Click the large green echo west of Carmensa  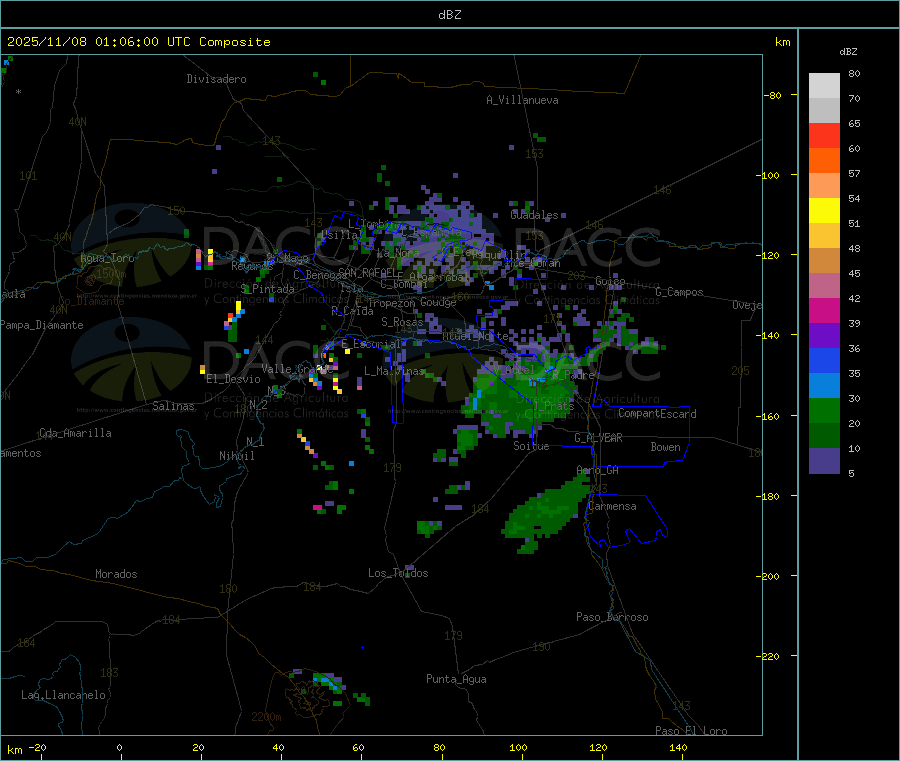pos(546,511)
